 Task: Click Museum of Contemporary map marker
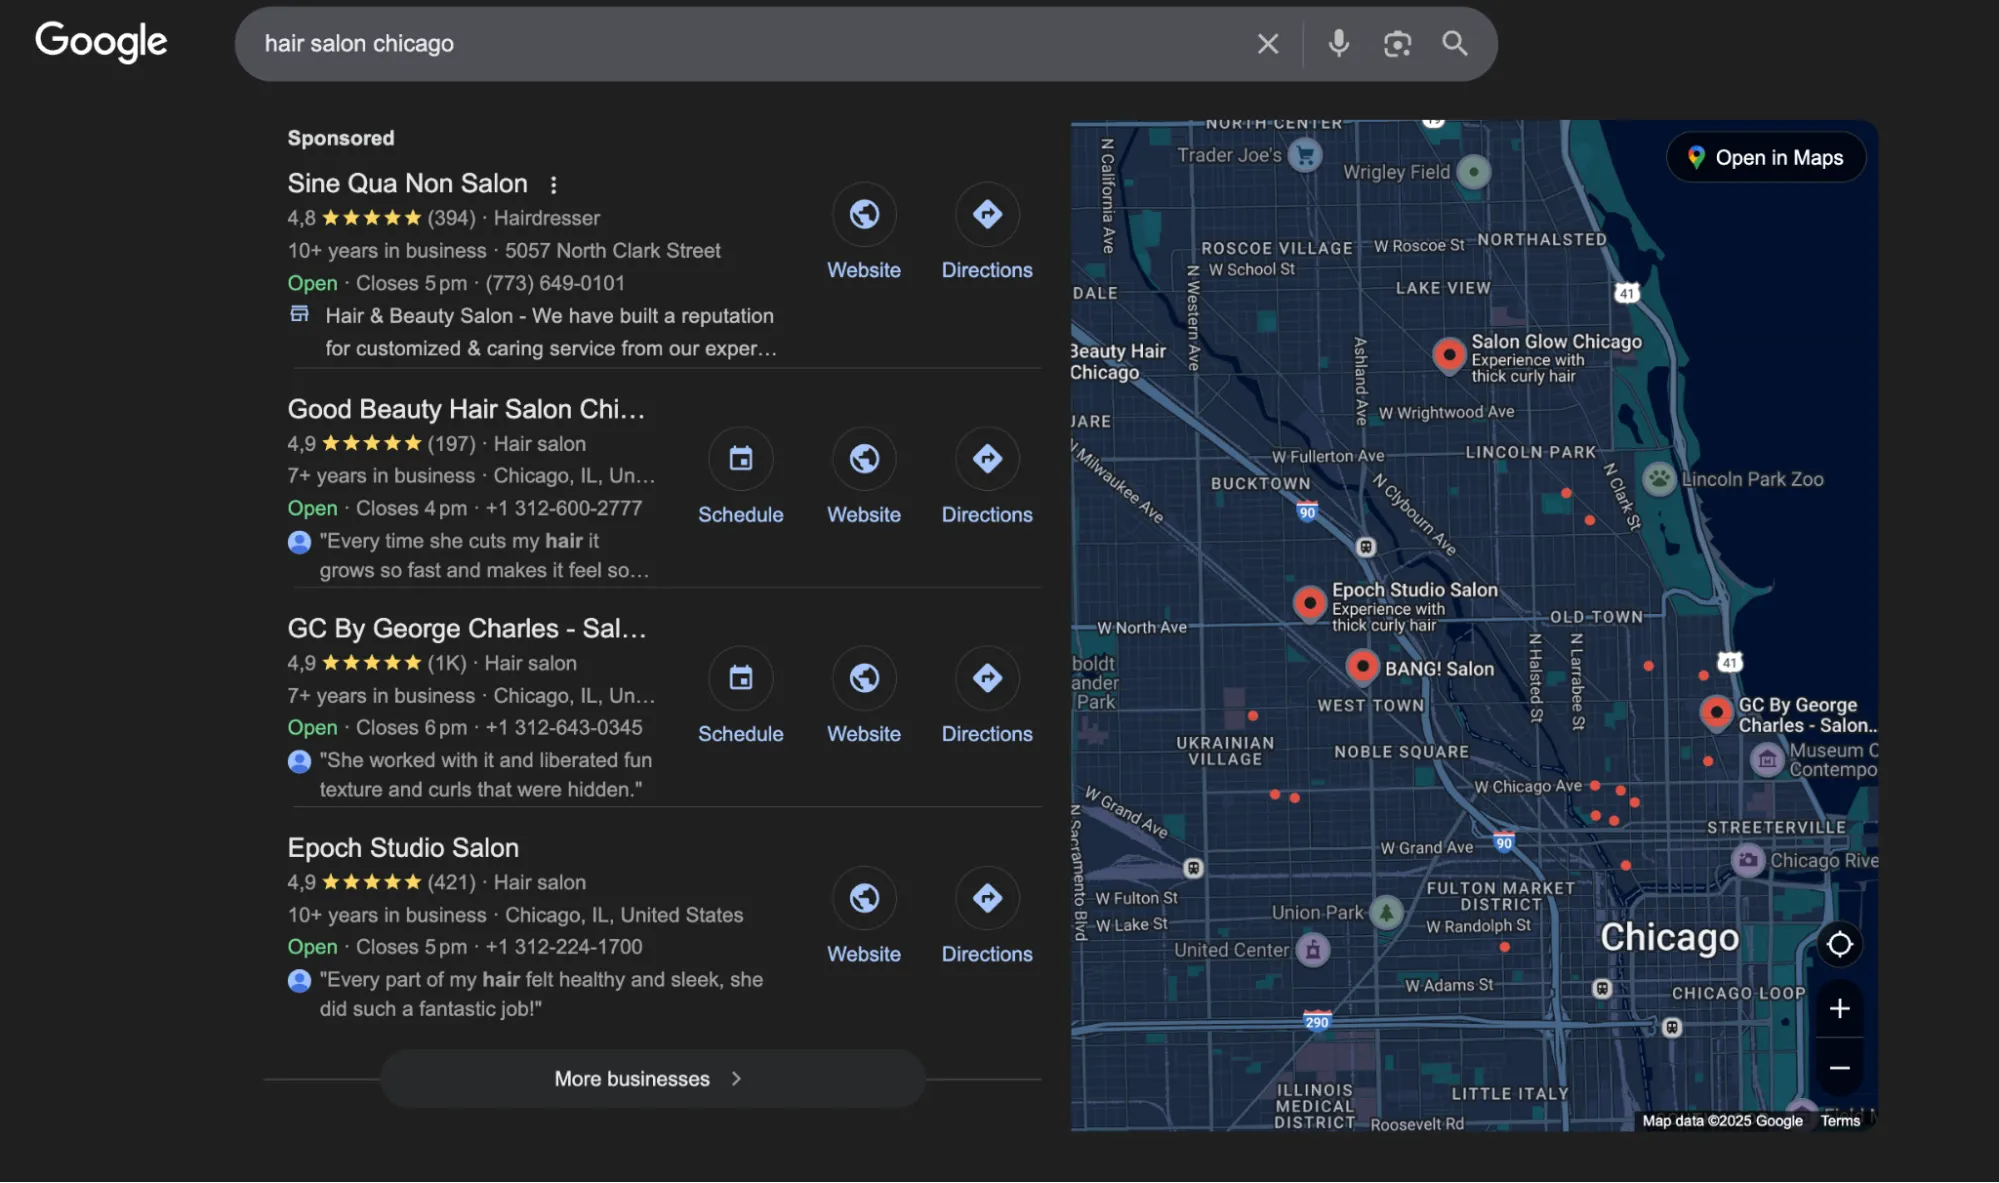click(1767, 760)
